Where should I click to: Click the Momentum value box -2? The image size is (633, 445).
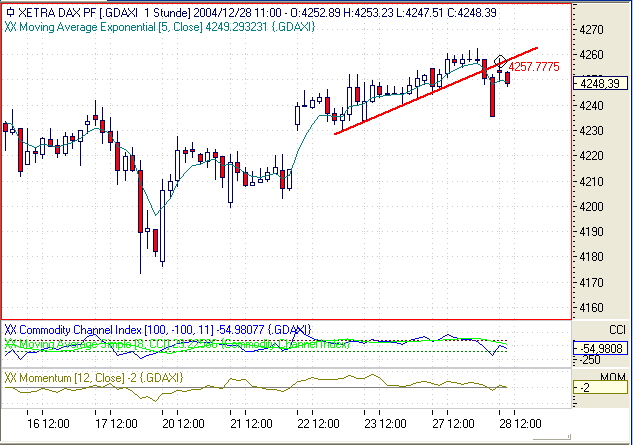tap(600, 388)
